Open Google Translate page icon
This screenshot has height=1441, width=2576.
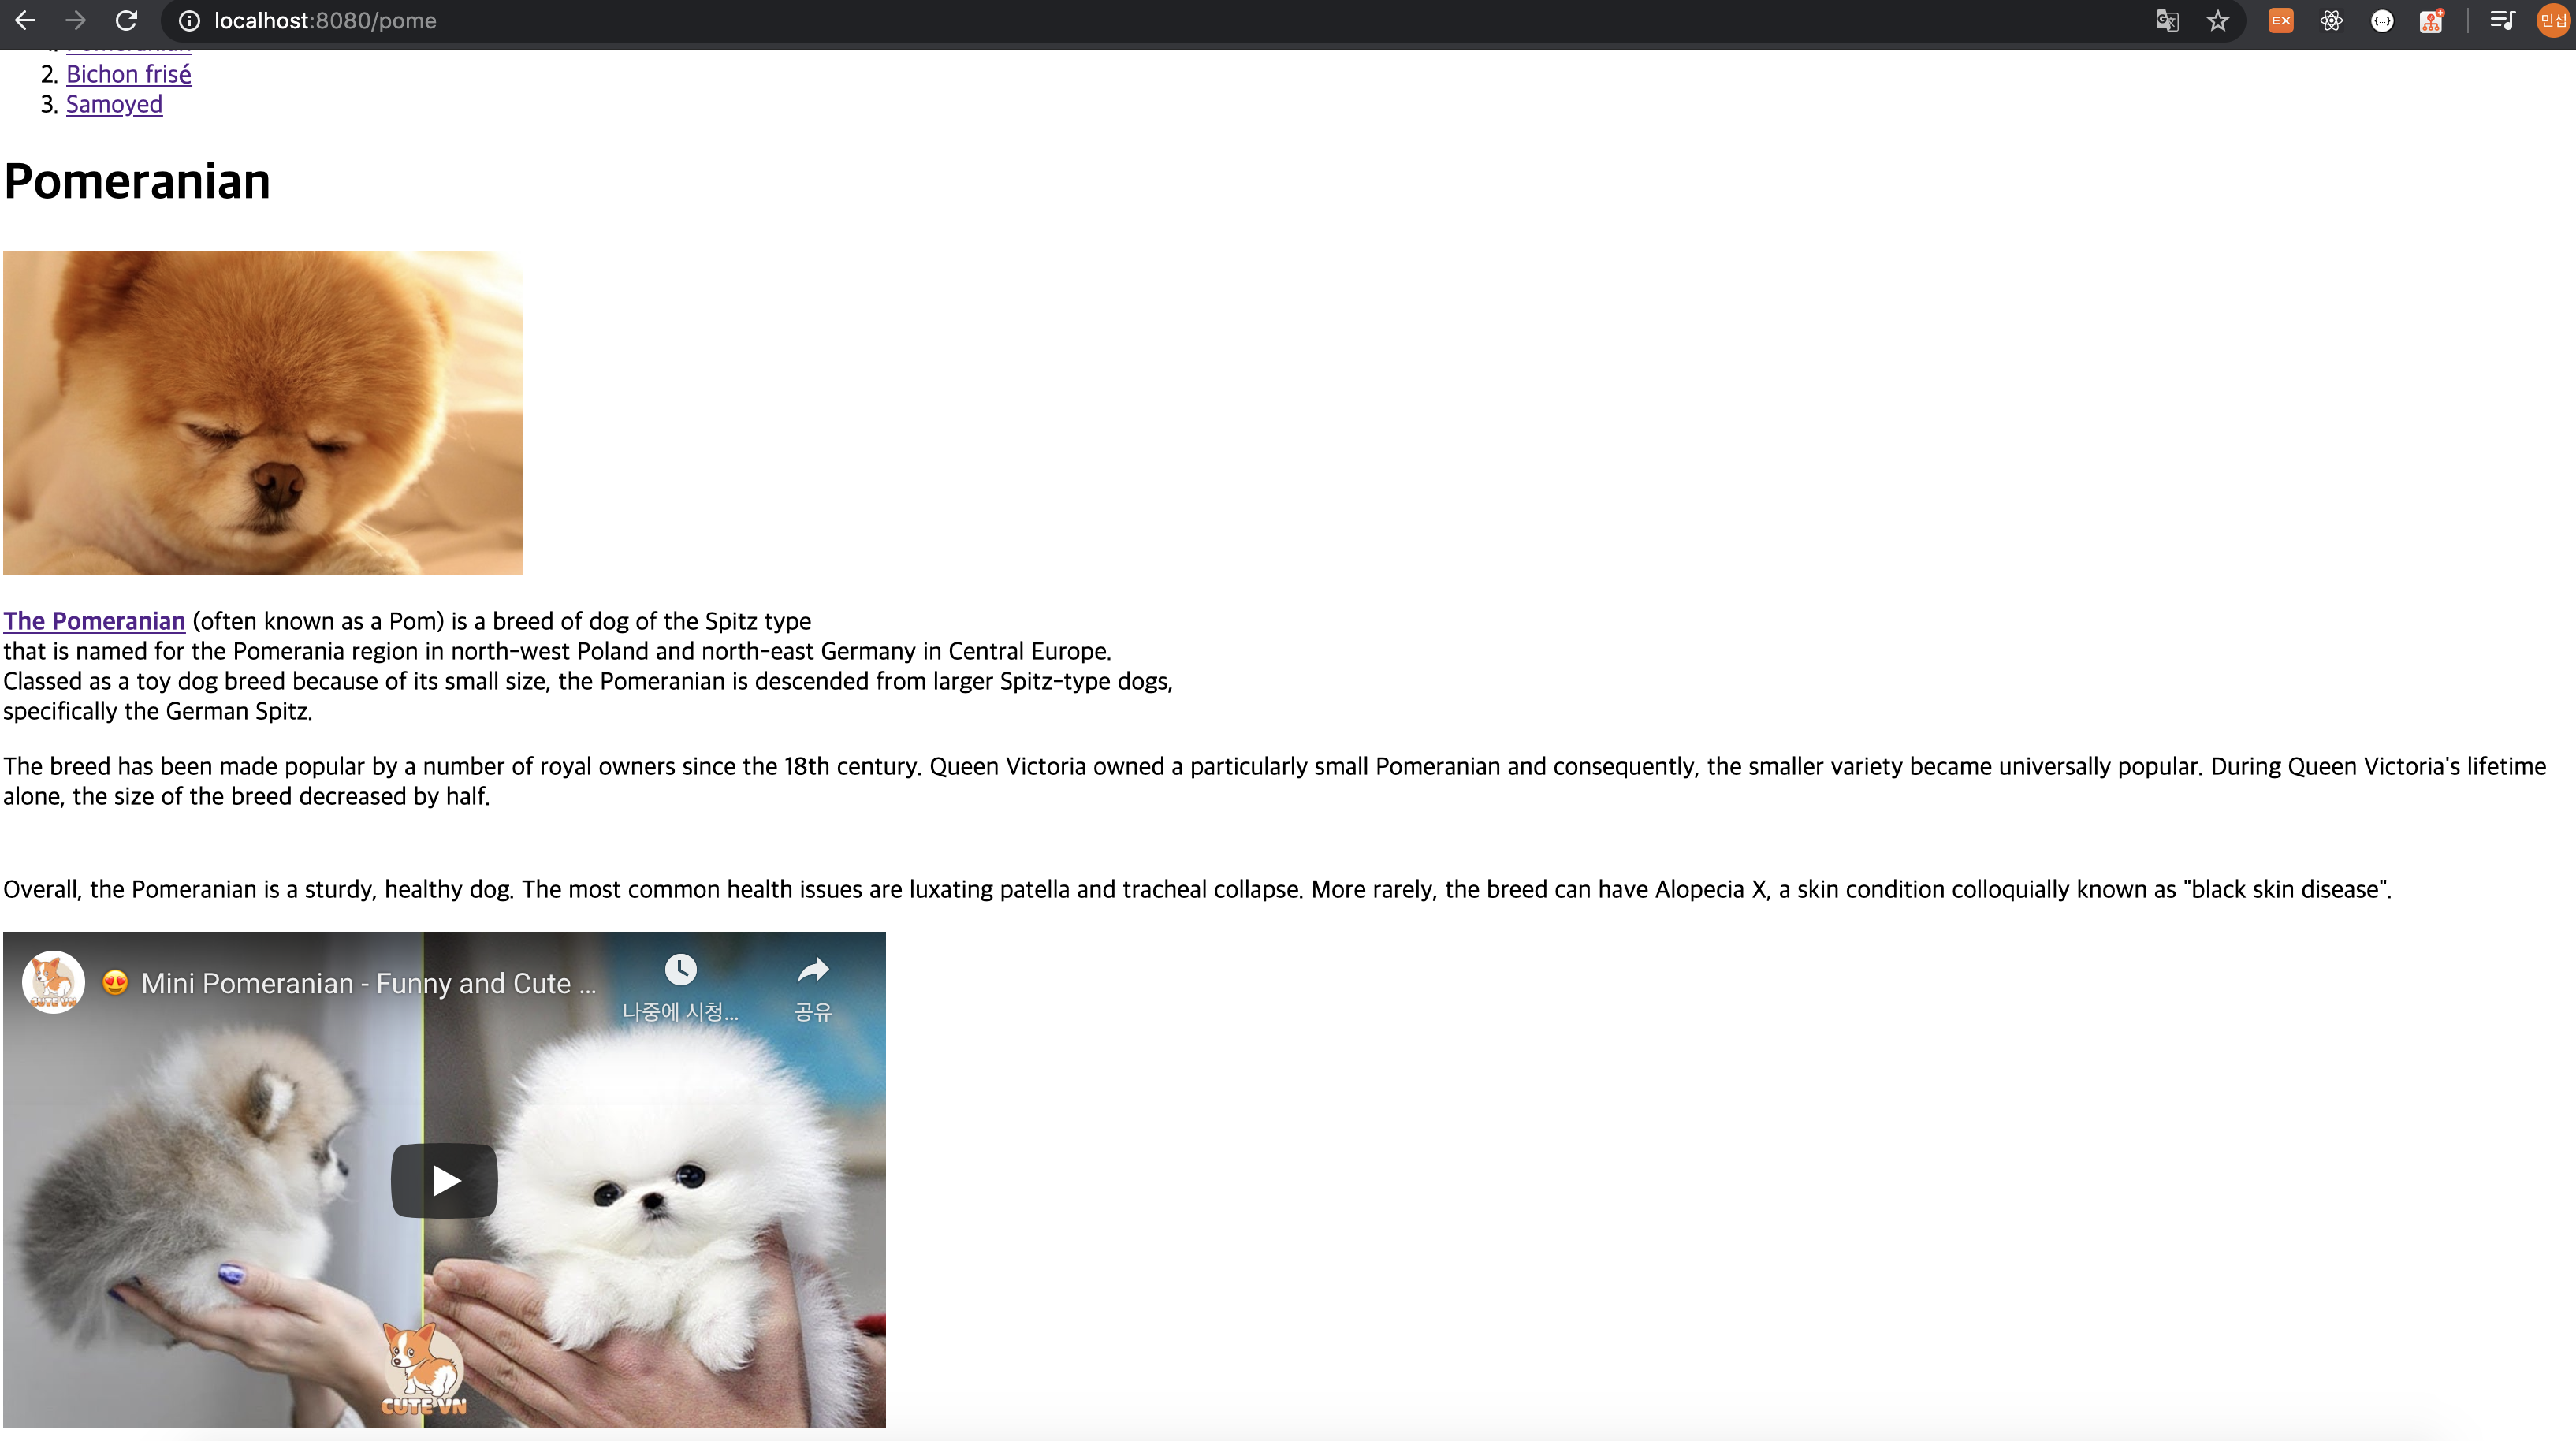[2167, 21]
